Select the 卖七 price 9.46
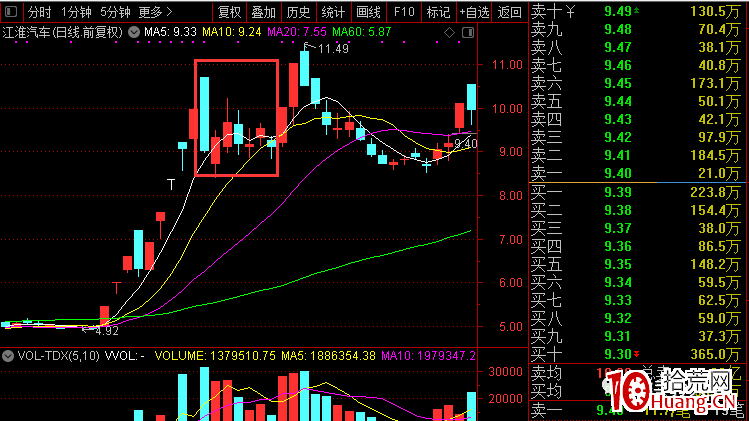Viewport: 749px width, 421px height. pyautogui.click(x=618, y=65)
